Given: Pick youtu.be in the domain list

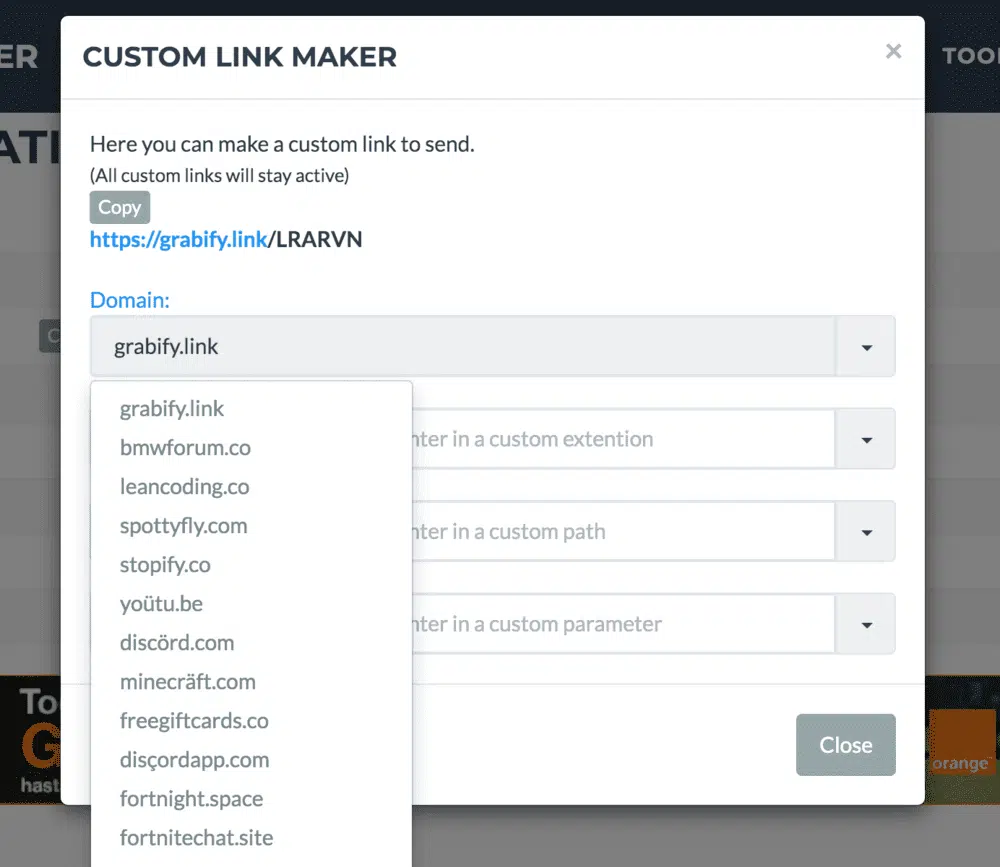Looking at the screenshot, I should (x=161, y=603).
